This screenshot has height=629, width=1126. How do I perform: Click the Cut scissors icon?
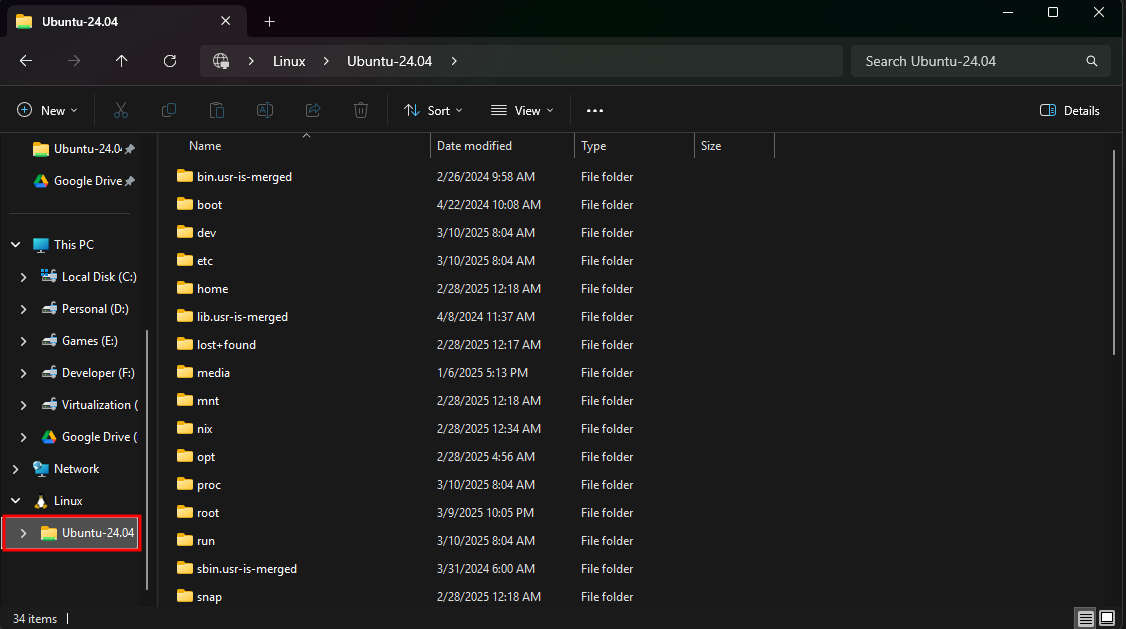point(121,111)
